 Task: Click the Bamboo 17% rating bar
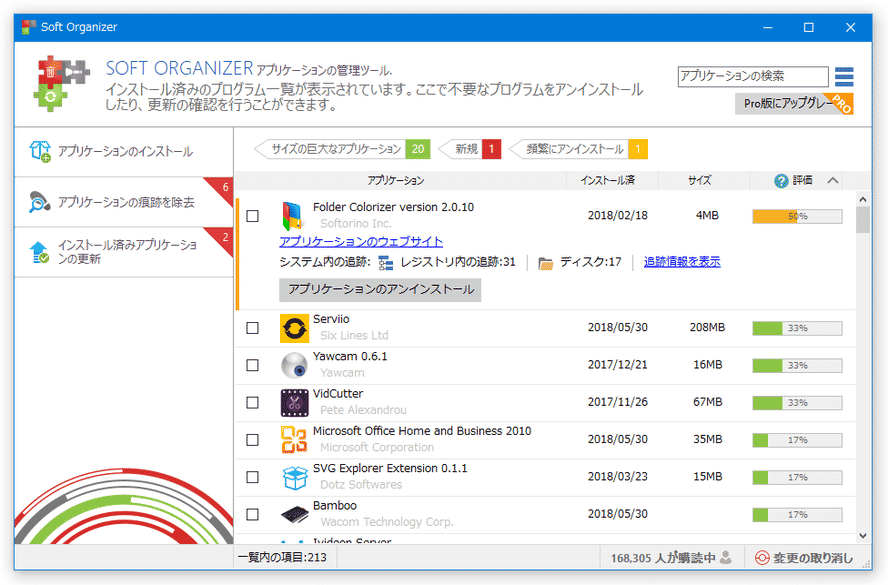[797, 515]
